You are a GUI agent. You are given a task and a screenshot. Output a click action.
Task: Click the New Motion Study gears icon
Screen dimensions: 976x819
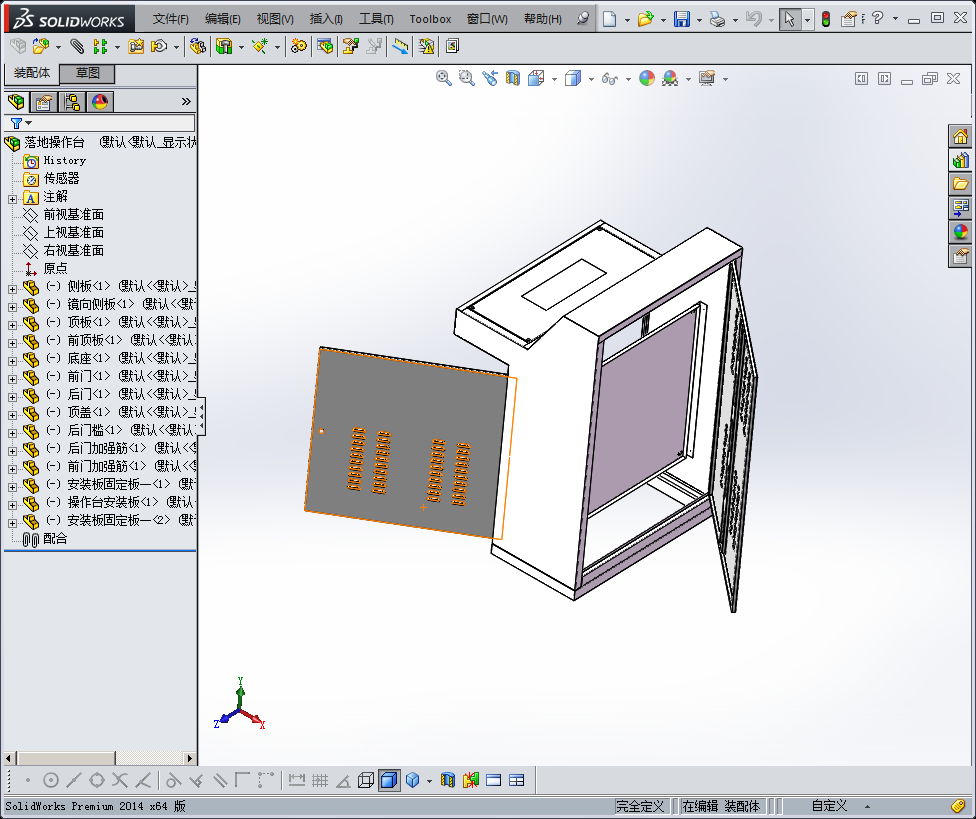[x=299, y=46]
